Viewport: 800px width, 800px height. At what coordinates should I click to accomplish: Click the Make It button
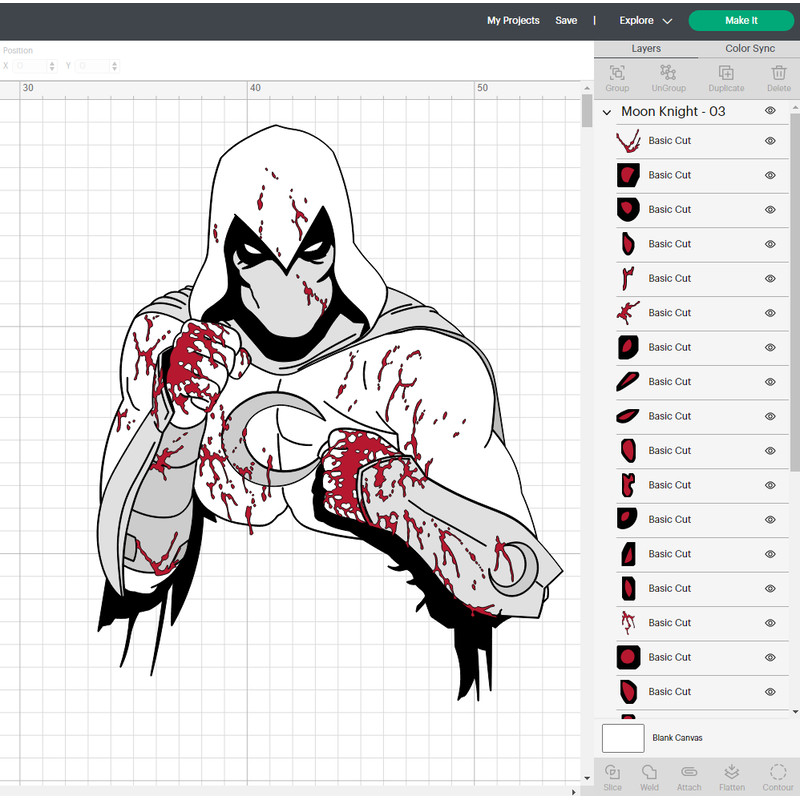tap(741, 20)
